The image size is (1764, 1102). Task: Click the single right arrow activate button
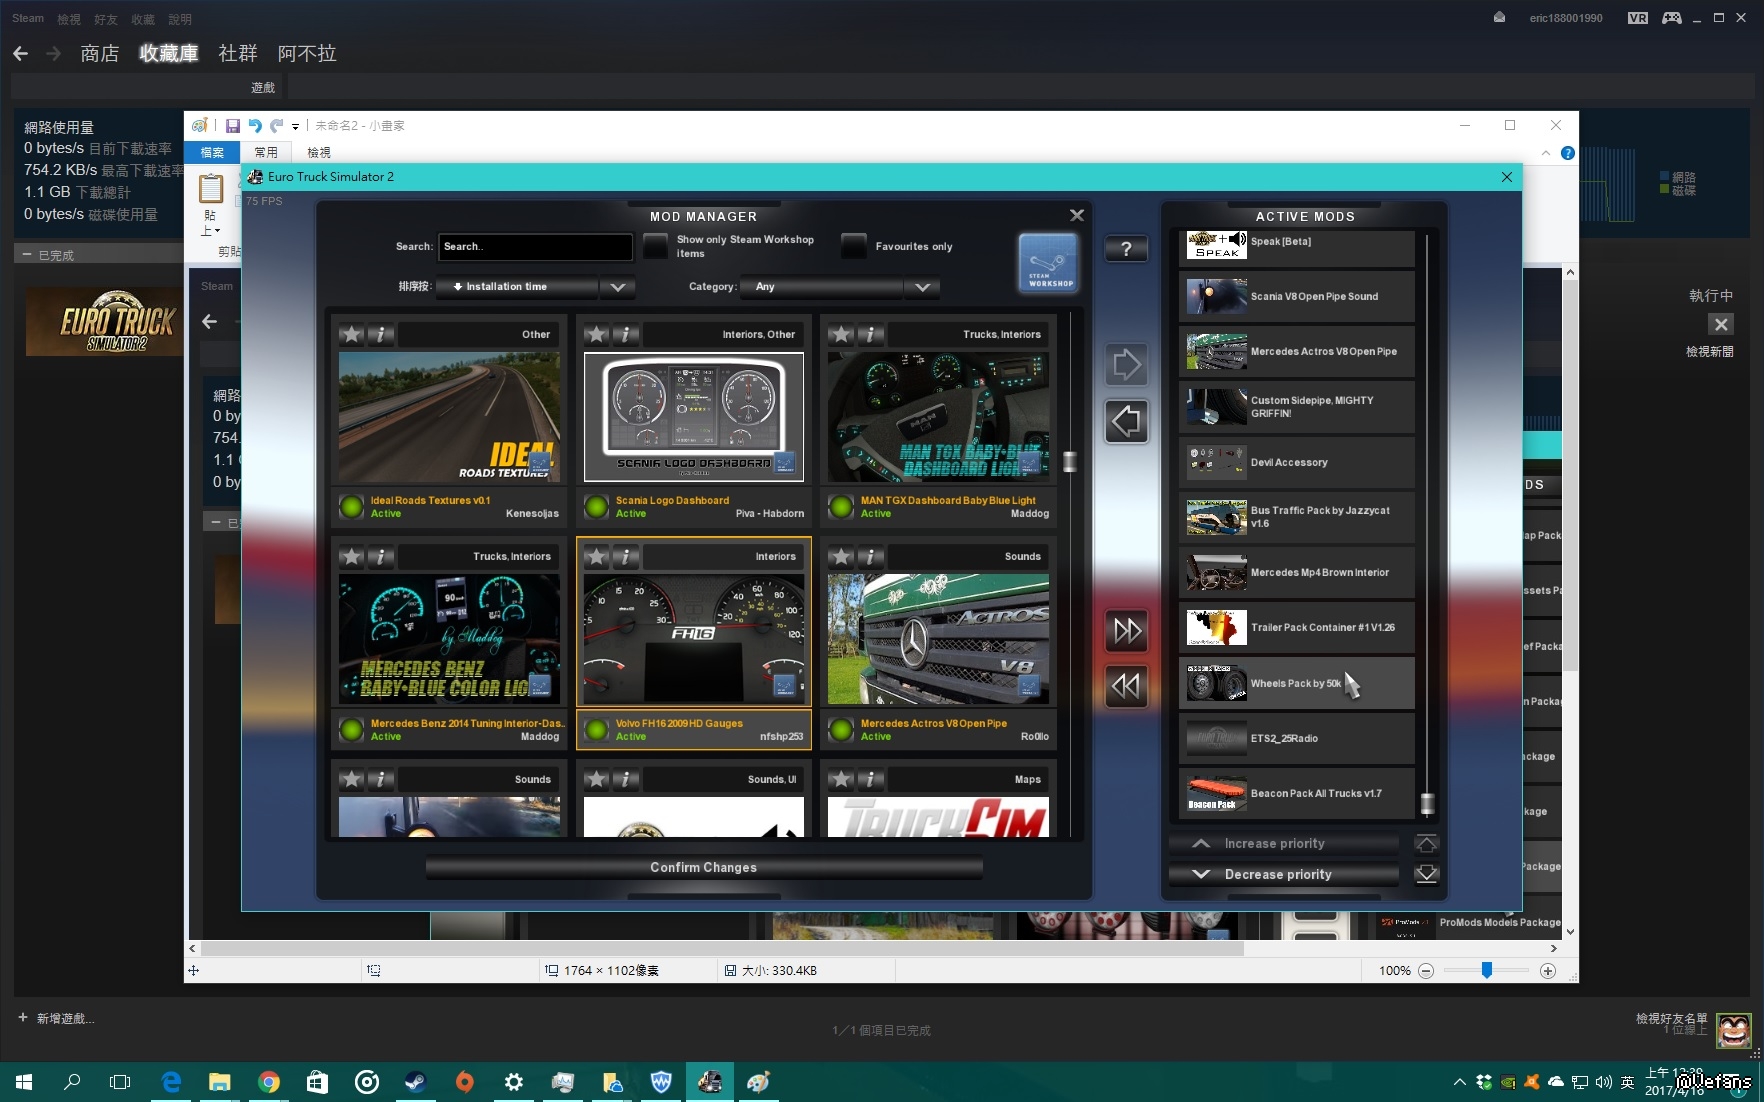1126,365
